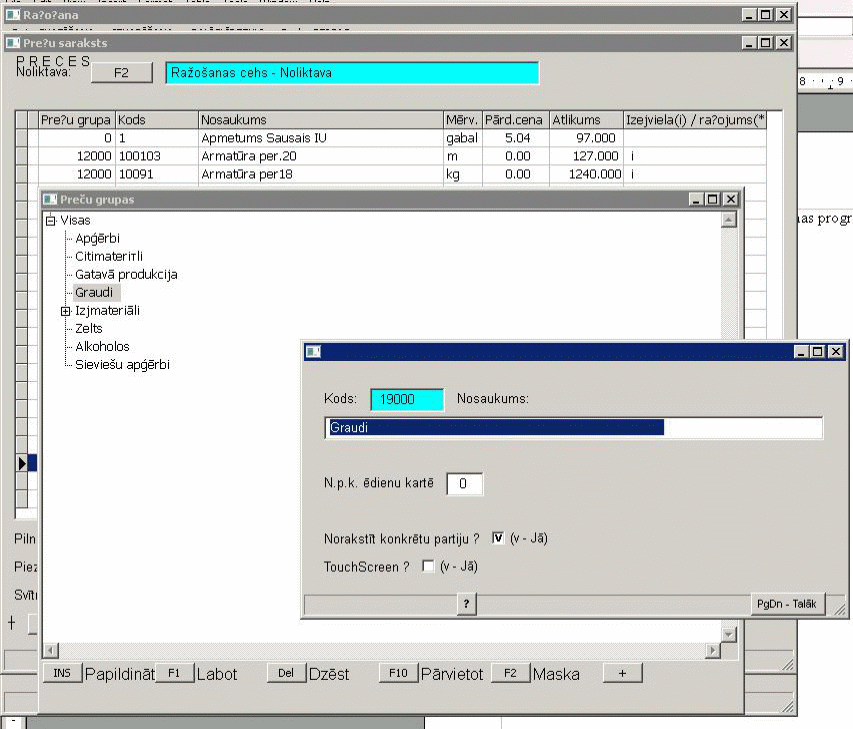Click the F2 button beside Noliktava

point(121,73)
